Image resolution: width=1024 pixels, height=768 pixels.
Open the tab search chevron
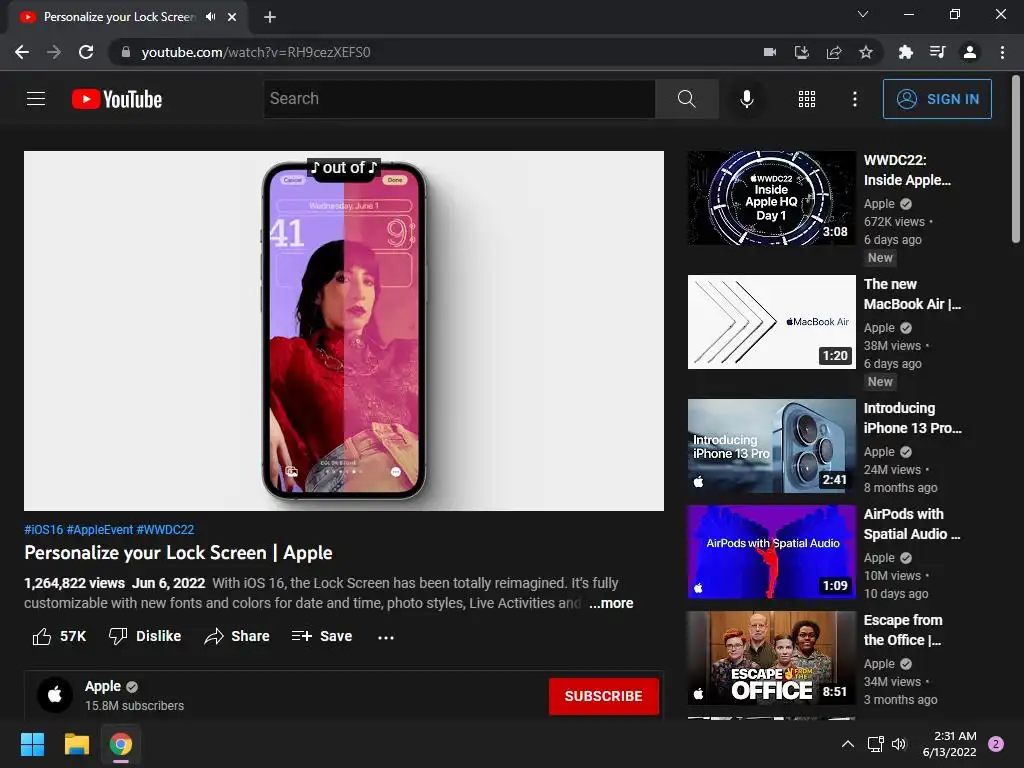[863, 14]
